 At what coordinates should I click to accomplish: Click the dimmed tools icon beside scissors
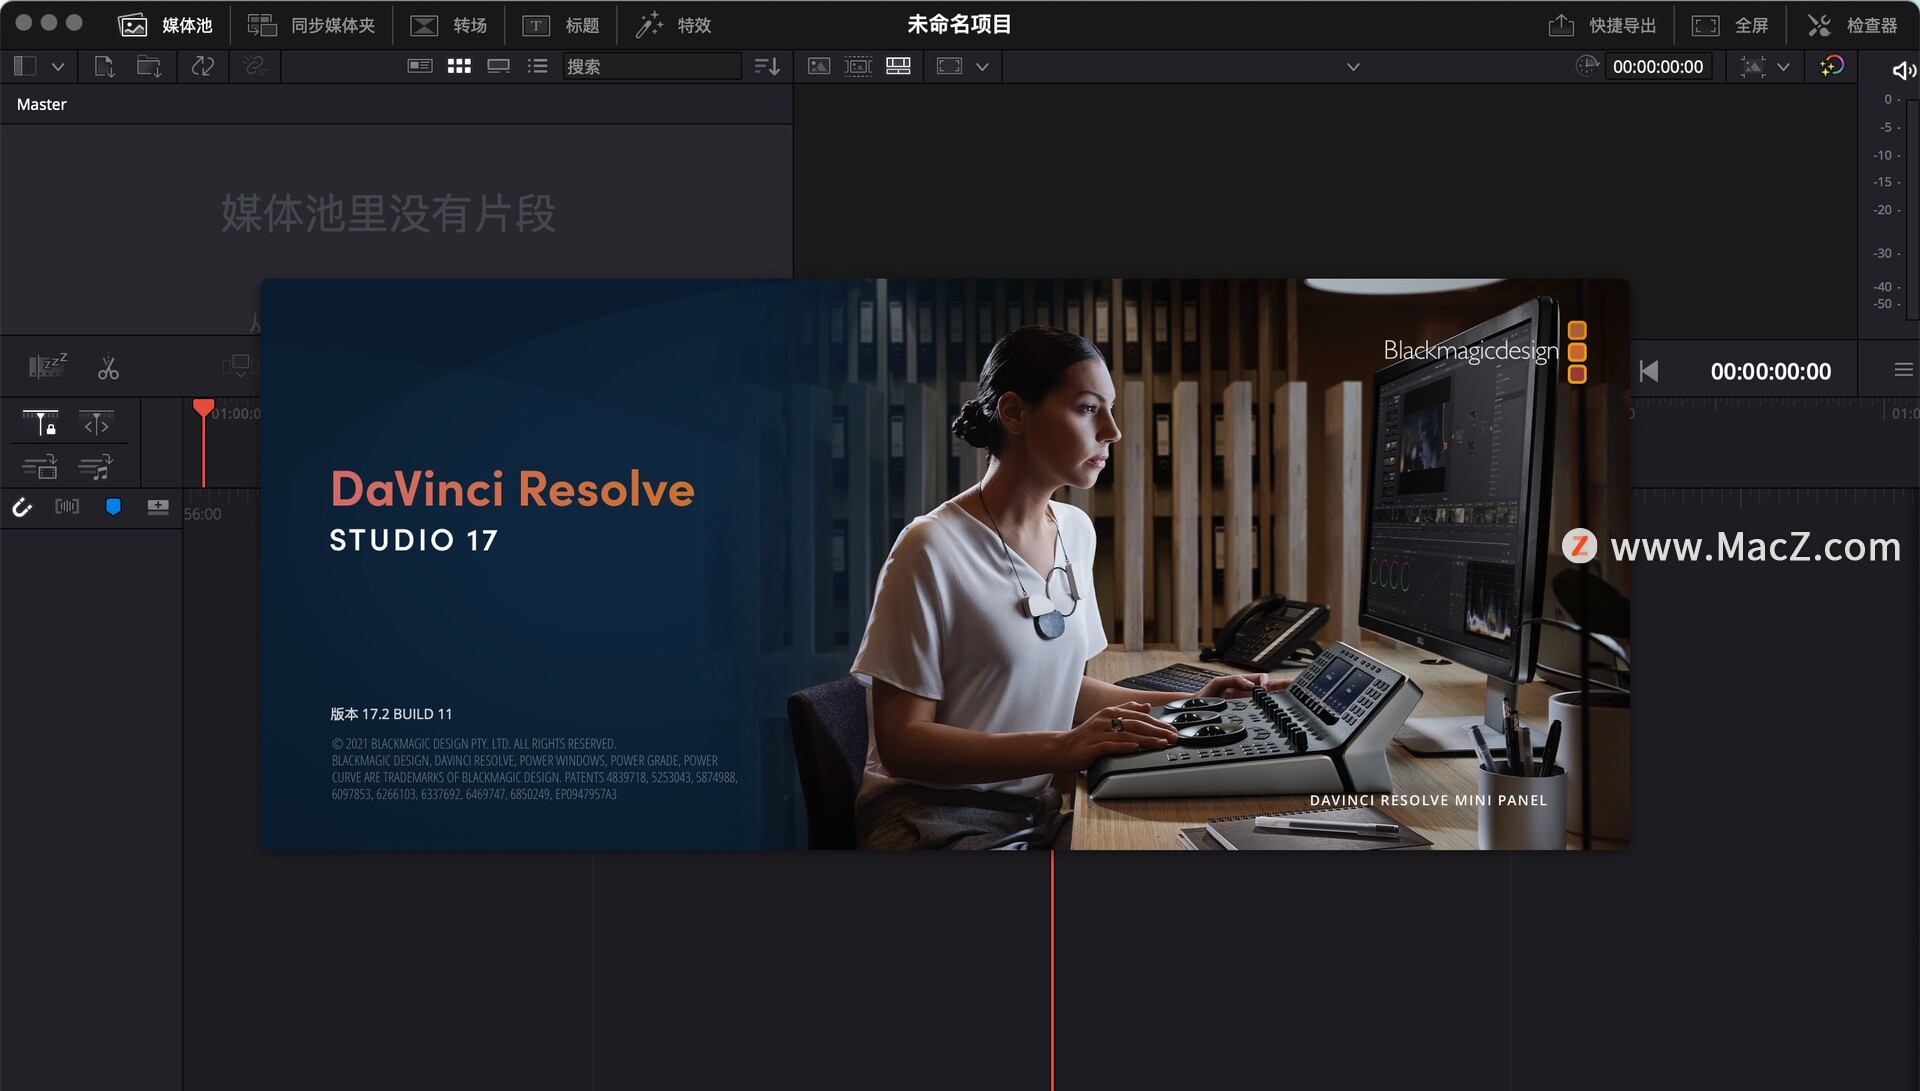coord(240,365)
